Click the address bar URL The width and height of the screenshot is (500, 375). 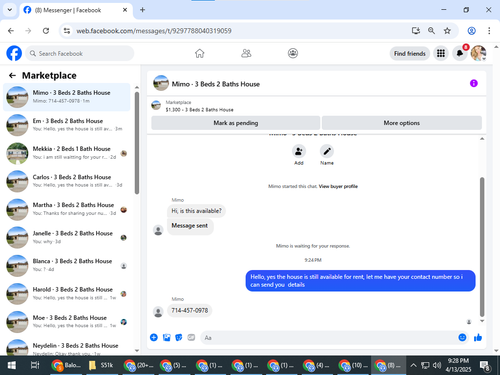(x=154, y=31)
